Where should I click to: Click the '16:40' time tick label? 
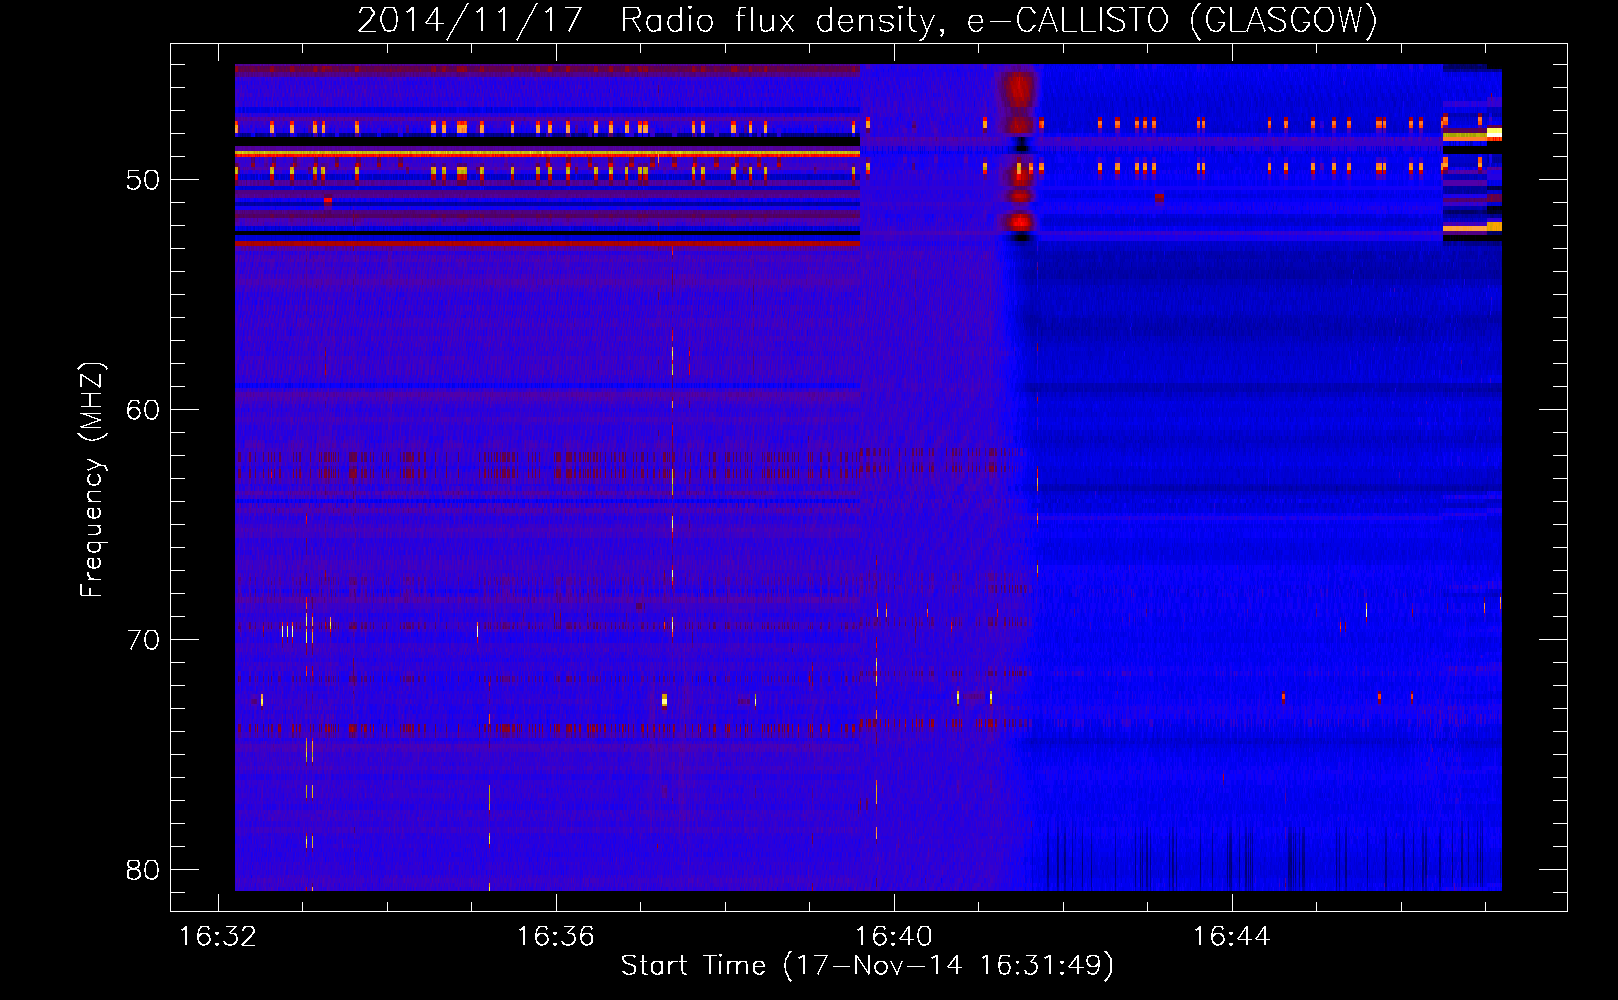[893, 936]
